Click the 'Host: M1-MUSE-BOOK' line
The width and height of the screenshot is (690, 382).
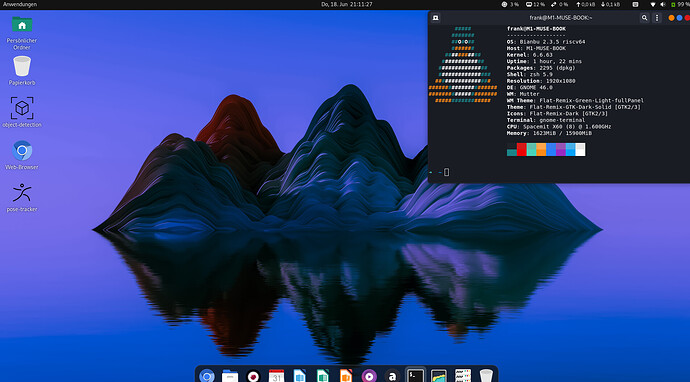tap(536, 48)
